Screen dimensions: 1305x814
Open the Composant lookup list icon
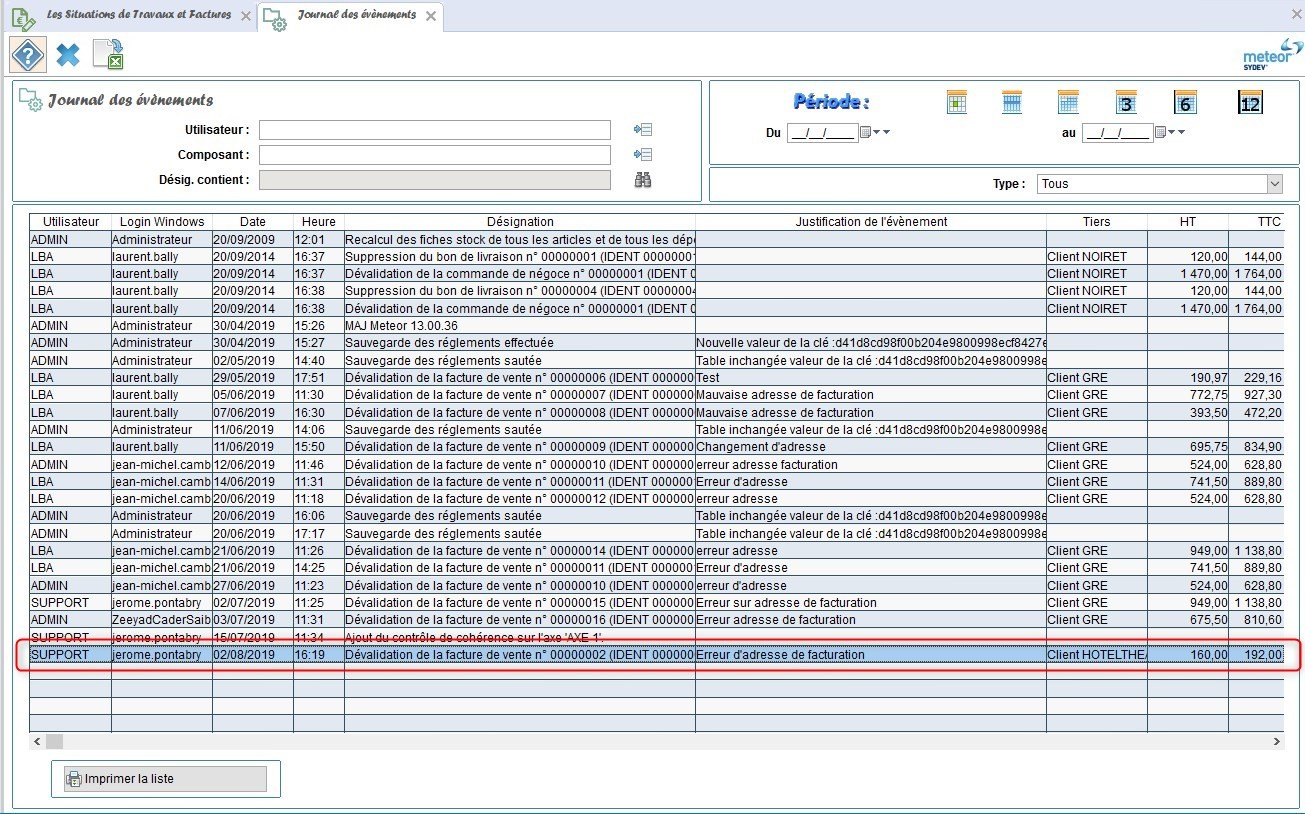pos(643,155)
